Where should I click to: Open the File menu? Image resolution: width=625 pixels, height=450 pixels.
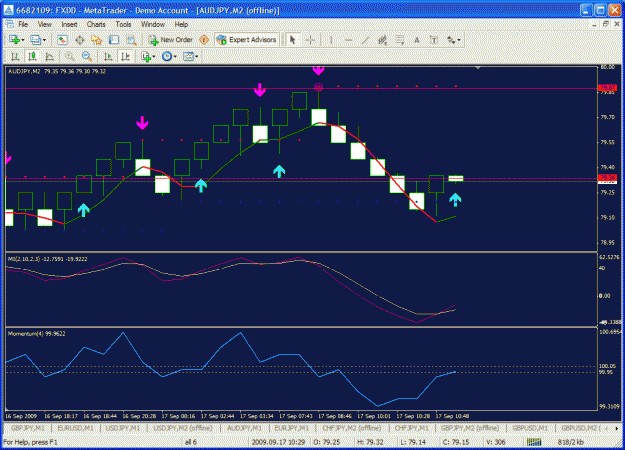(x=23, y=25)
